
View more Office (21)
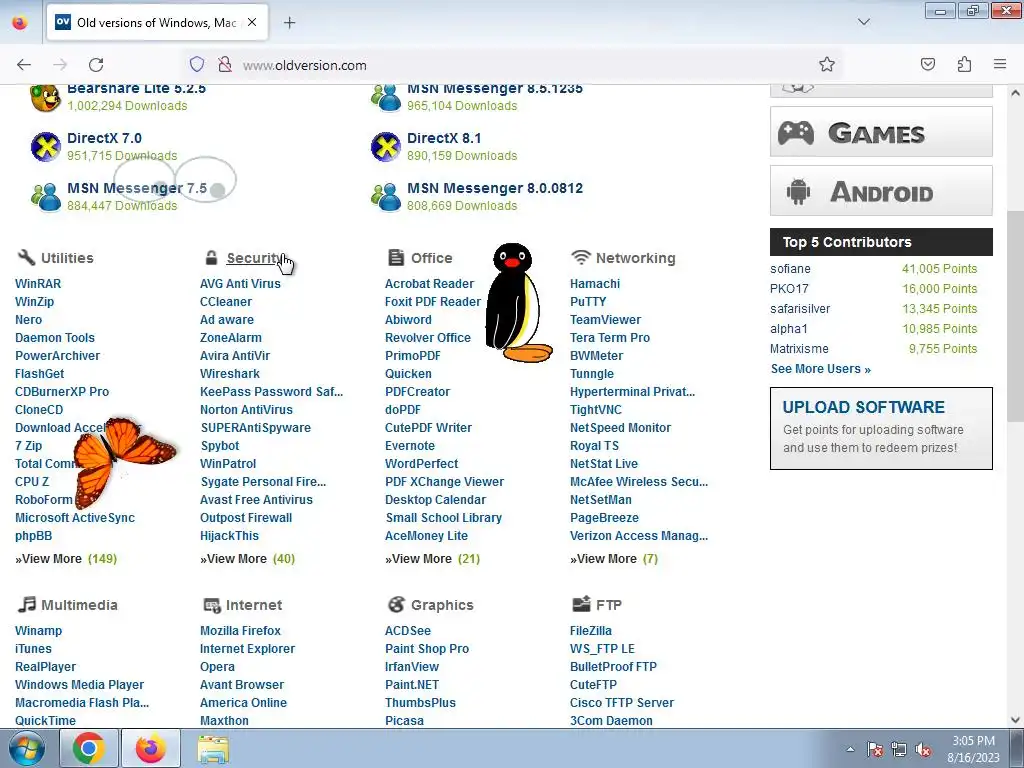432,559
